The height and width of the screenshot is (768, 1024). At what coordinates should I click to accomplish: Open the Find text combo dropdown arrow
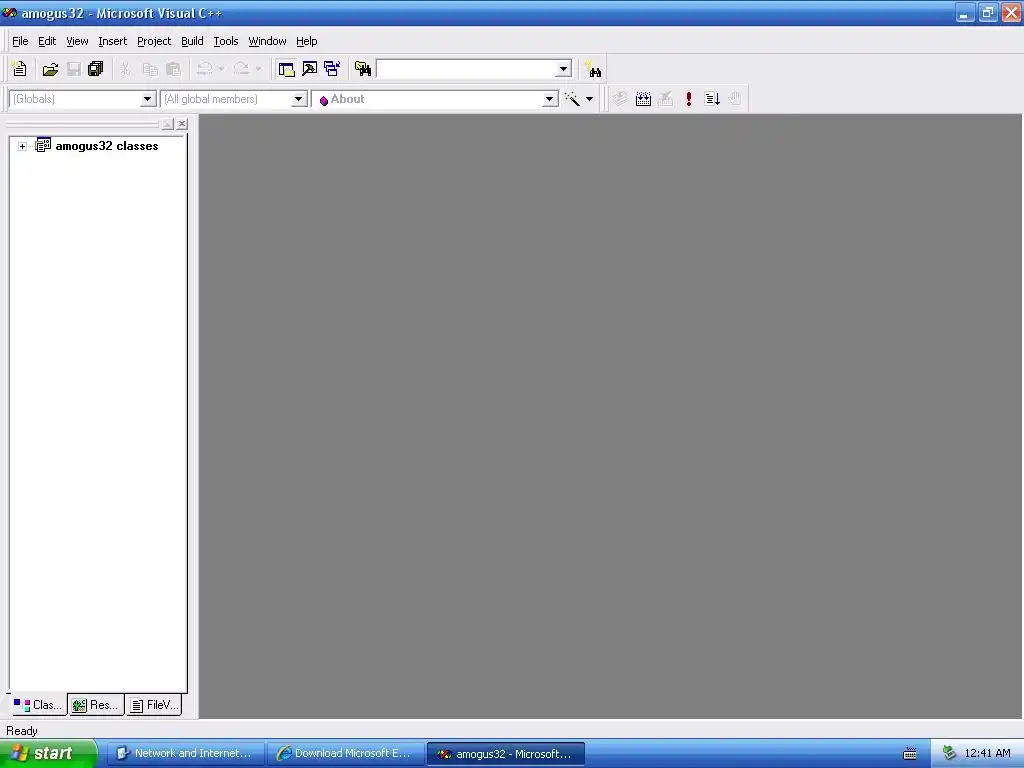tap(564, 69)
